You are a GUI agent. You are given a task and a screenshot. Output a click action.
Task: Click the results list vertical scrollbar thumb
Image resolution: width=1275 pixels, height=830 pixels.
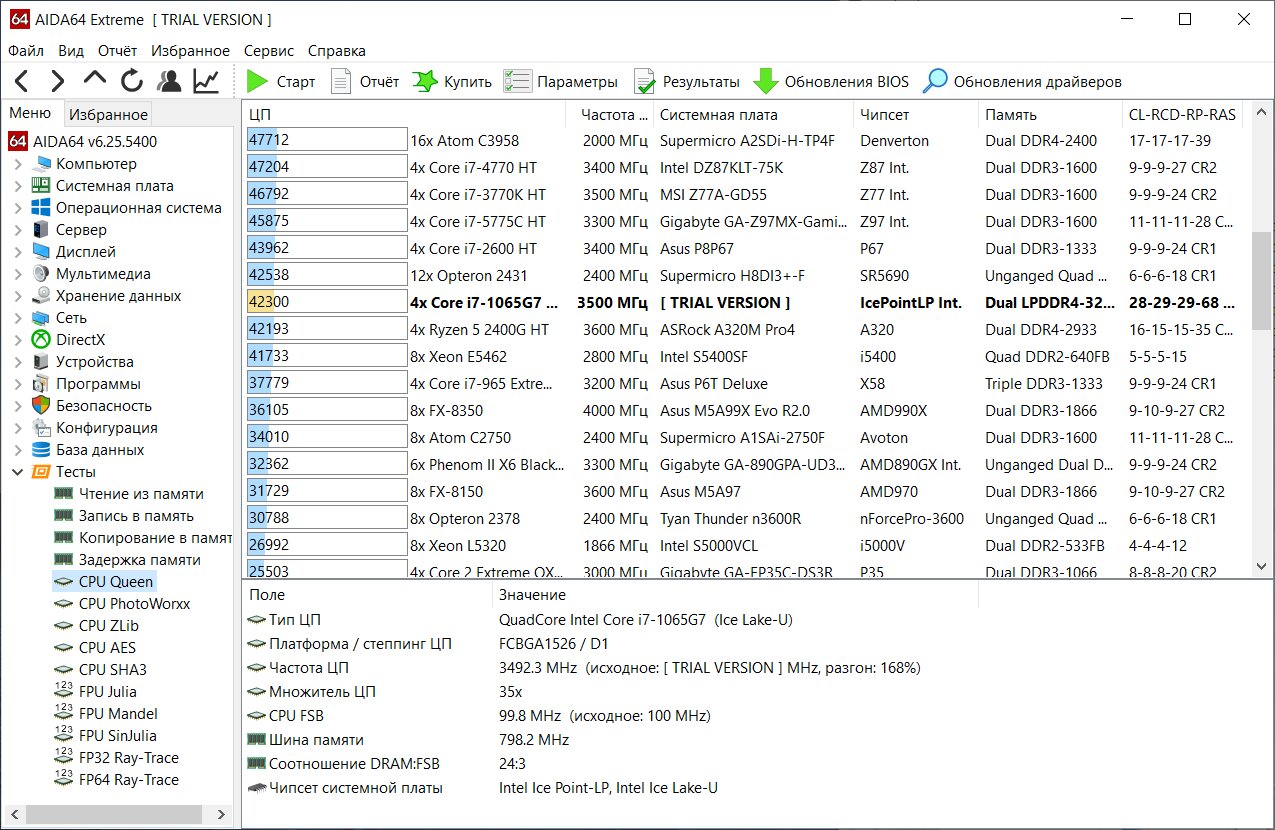click(x=1262, y=281)
